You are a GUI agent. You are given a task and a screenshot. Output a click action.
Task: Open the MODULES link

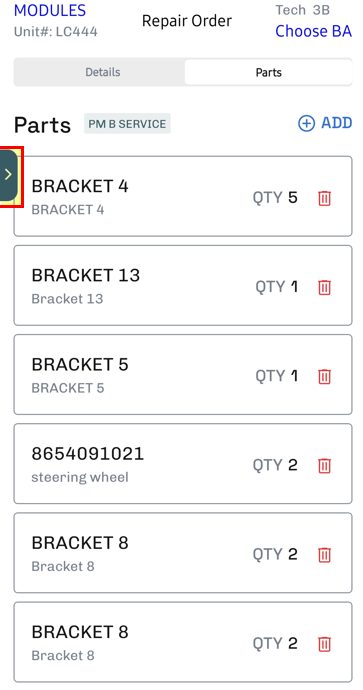(x=50, y=10)
